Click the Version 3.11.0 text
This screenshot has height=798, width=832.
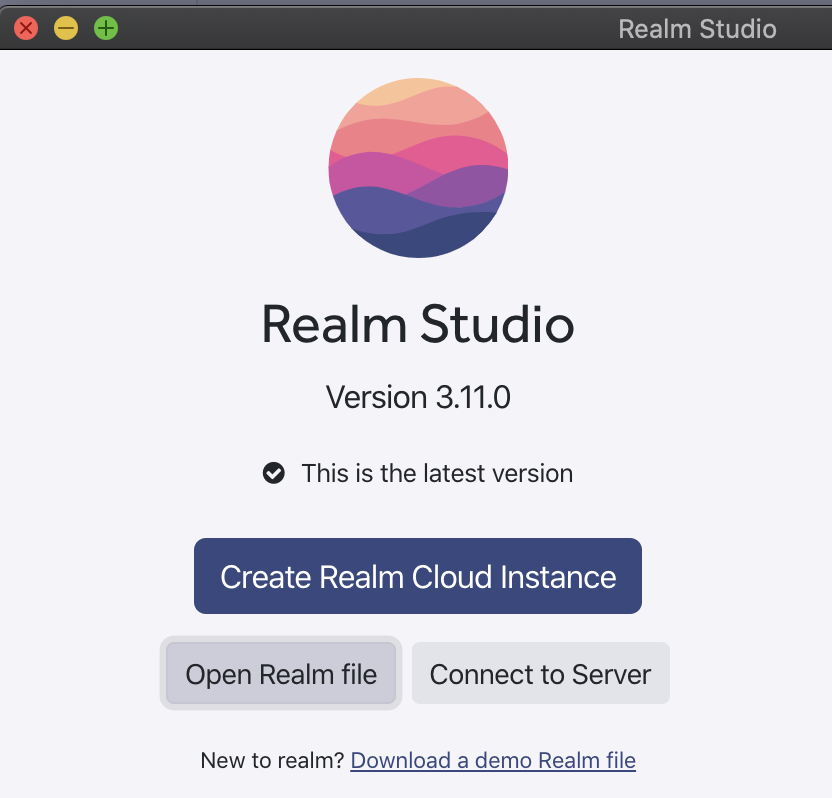[x=418, y=397]
